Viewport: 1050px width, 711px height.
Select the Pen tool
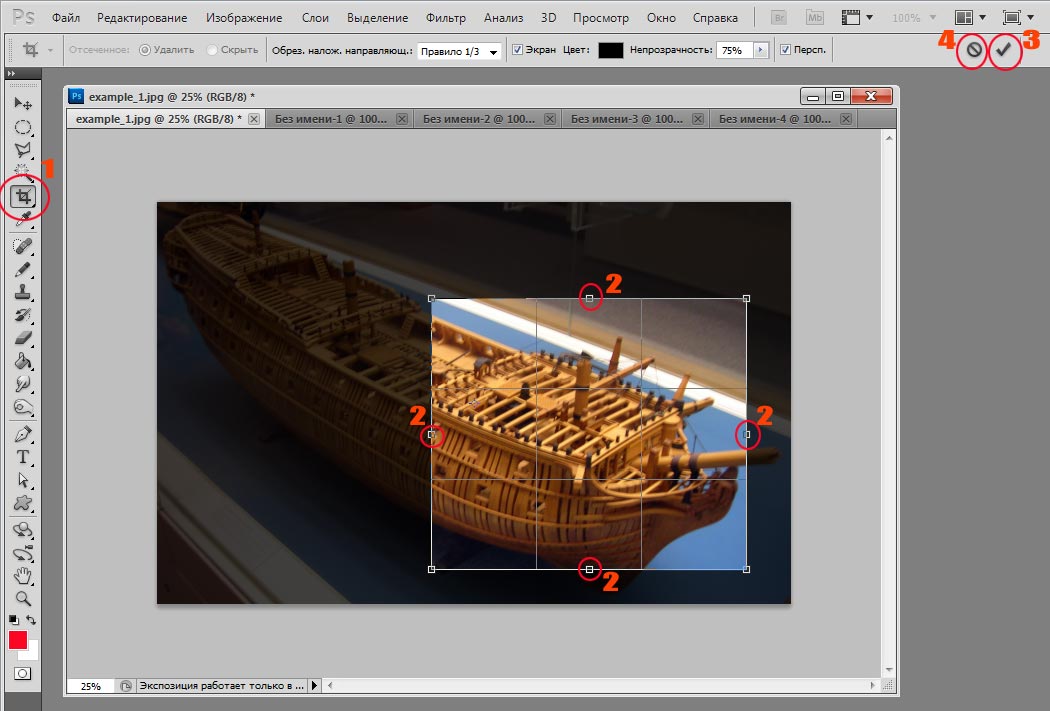(22, 435)
